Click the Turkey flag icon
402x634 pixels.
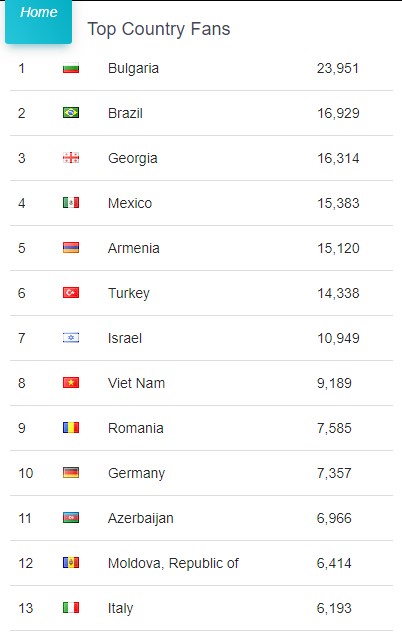click(x=71, y=292)
